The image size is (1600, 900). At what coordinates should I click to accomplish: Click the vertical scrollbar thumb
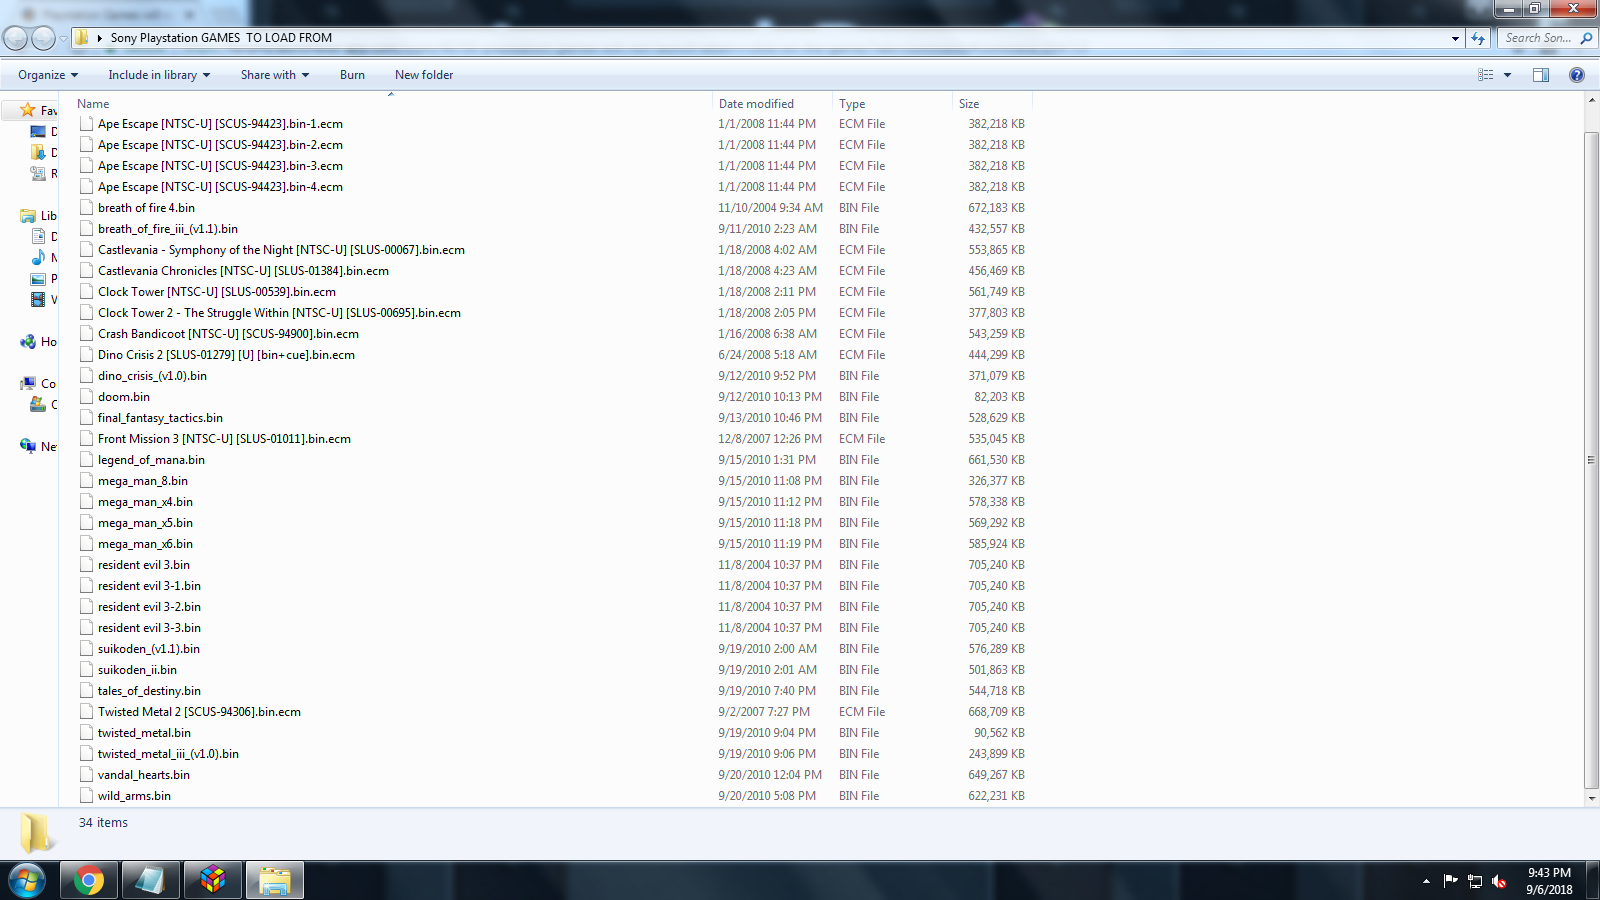[1591, 459]
